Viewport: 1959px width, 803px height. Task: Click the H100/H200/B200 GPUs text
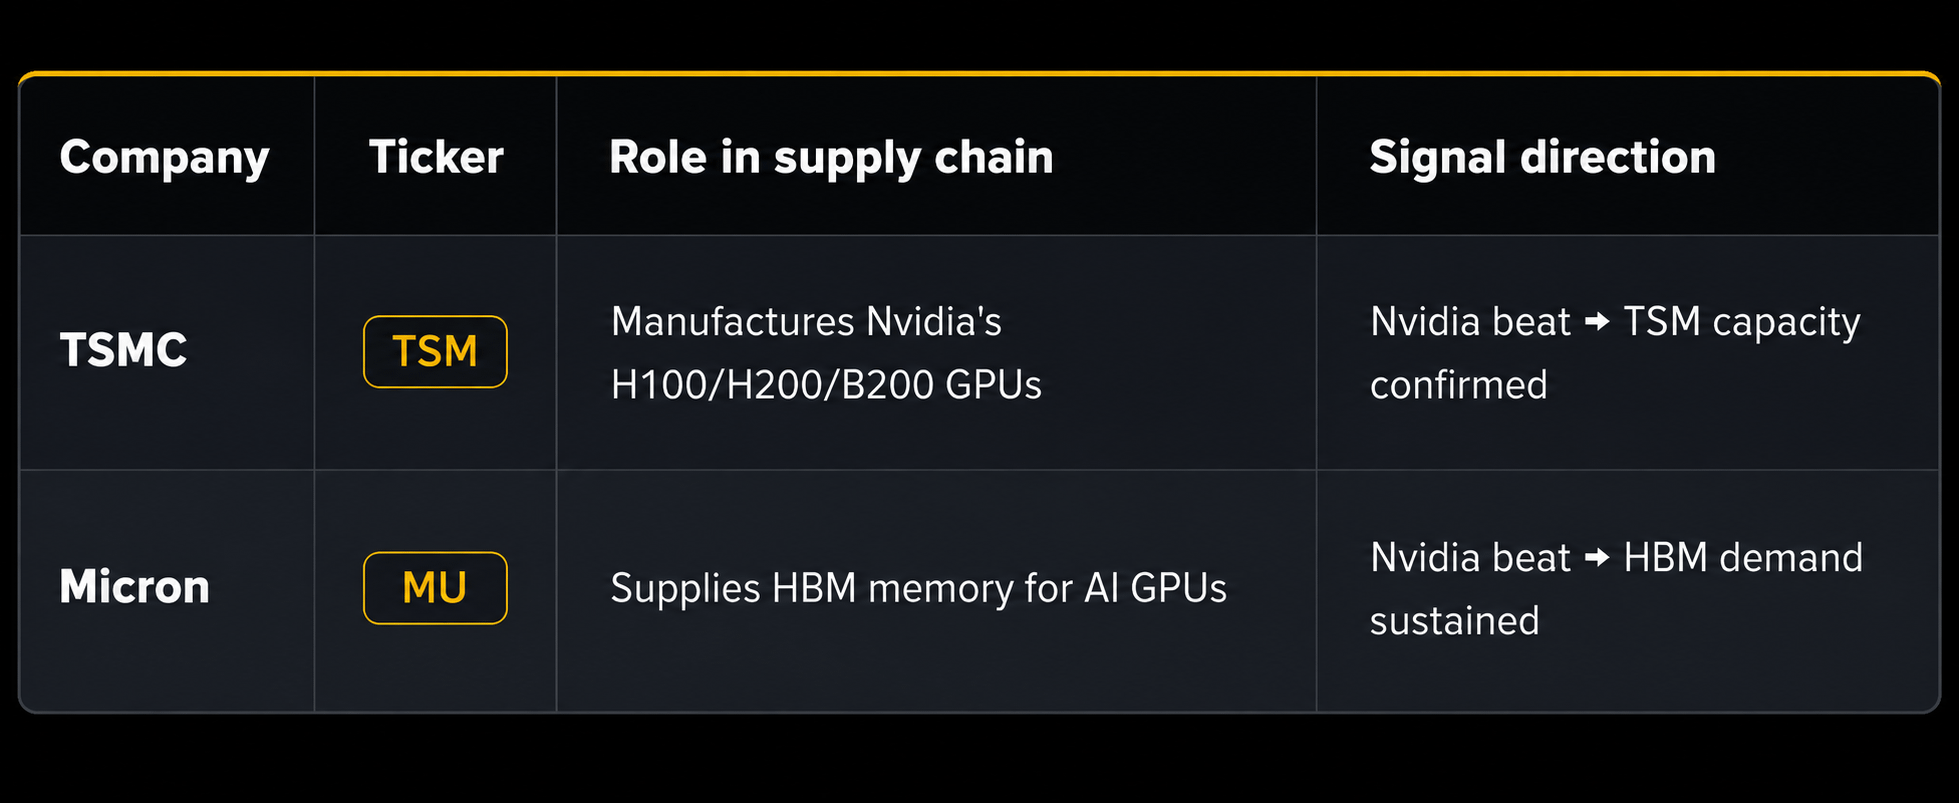[826, 385]
